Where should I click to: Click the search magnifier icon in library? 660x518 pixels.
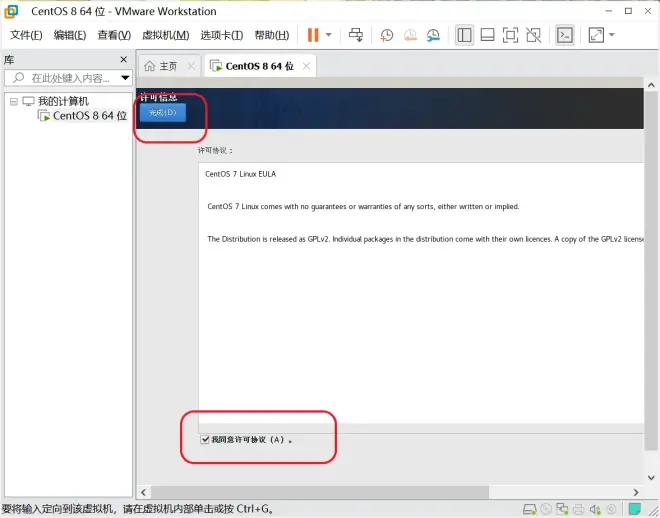click(x=18, y=77)
